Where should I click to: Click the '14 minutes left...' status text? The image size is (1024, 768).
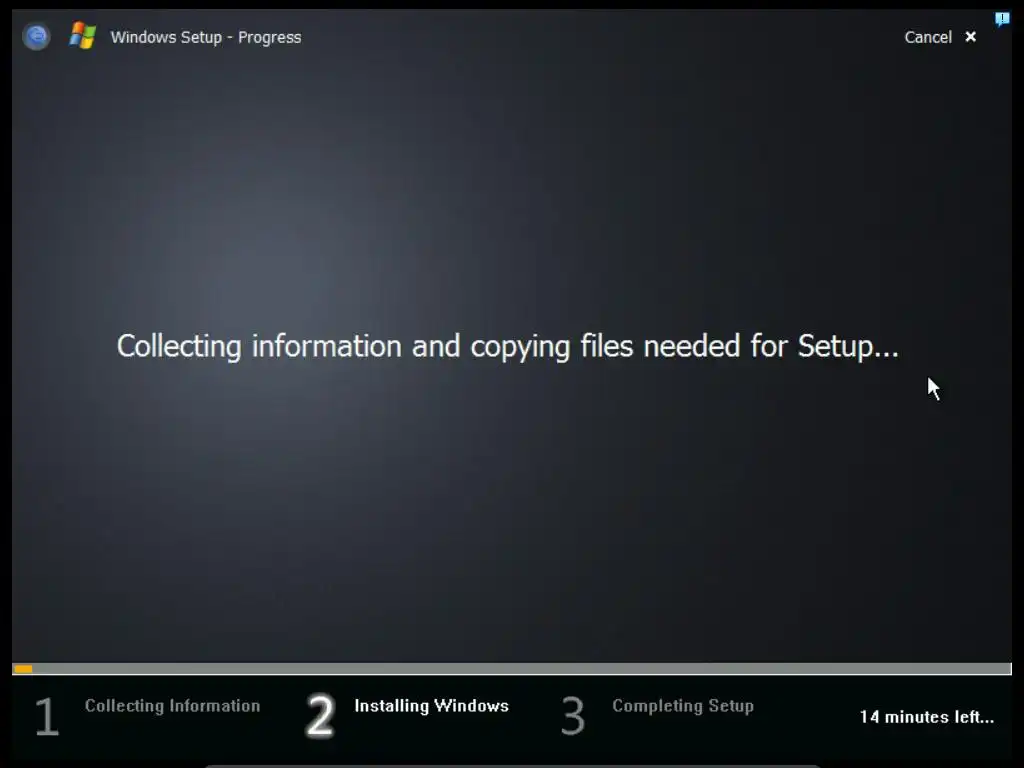point(927,717)
